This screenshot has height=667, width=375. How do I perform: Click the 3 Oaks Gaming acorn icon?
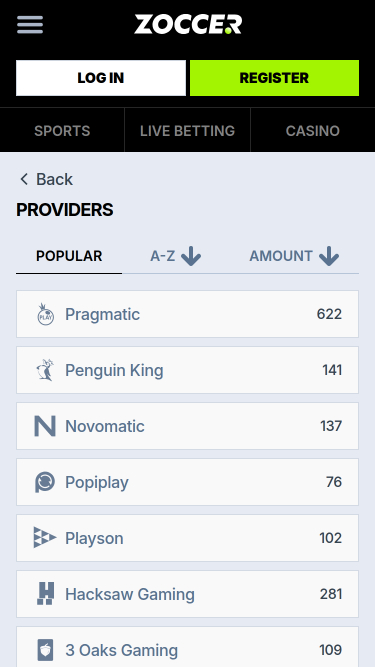45,650
